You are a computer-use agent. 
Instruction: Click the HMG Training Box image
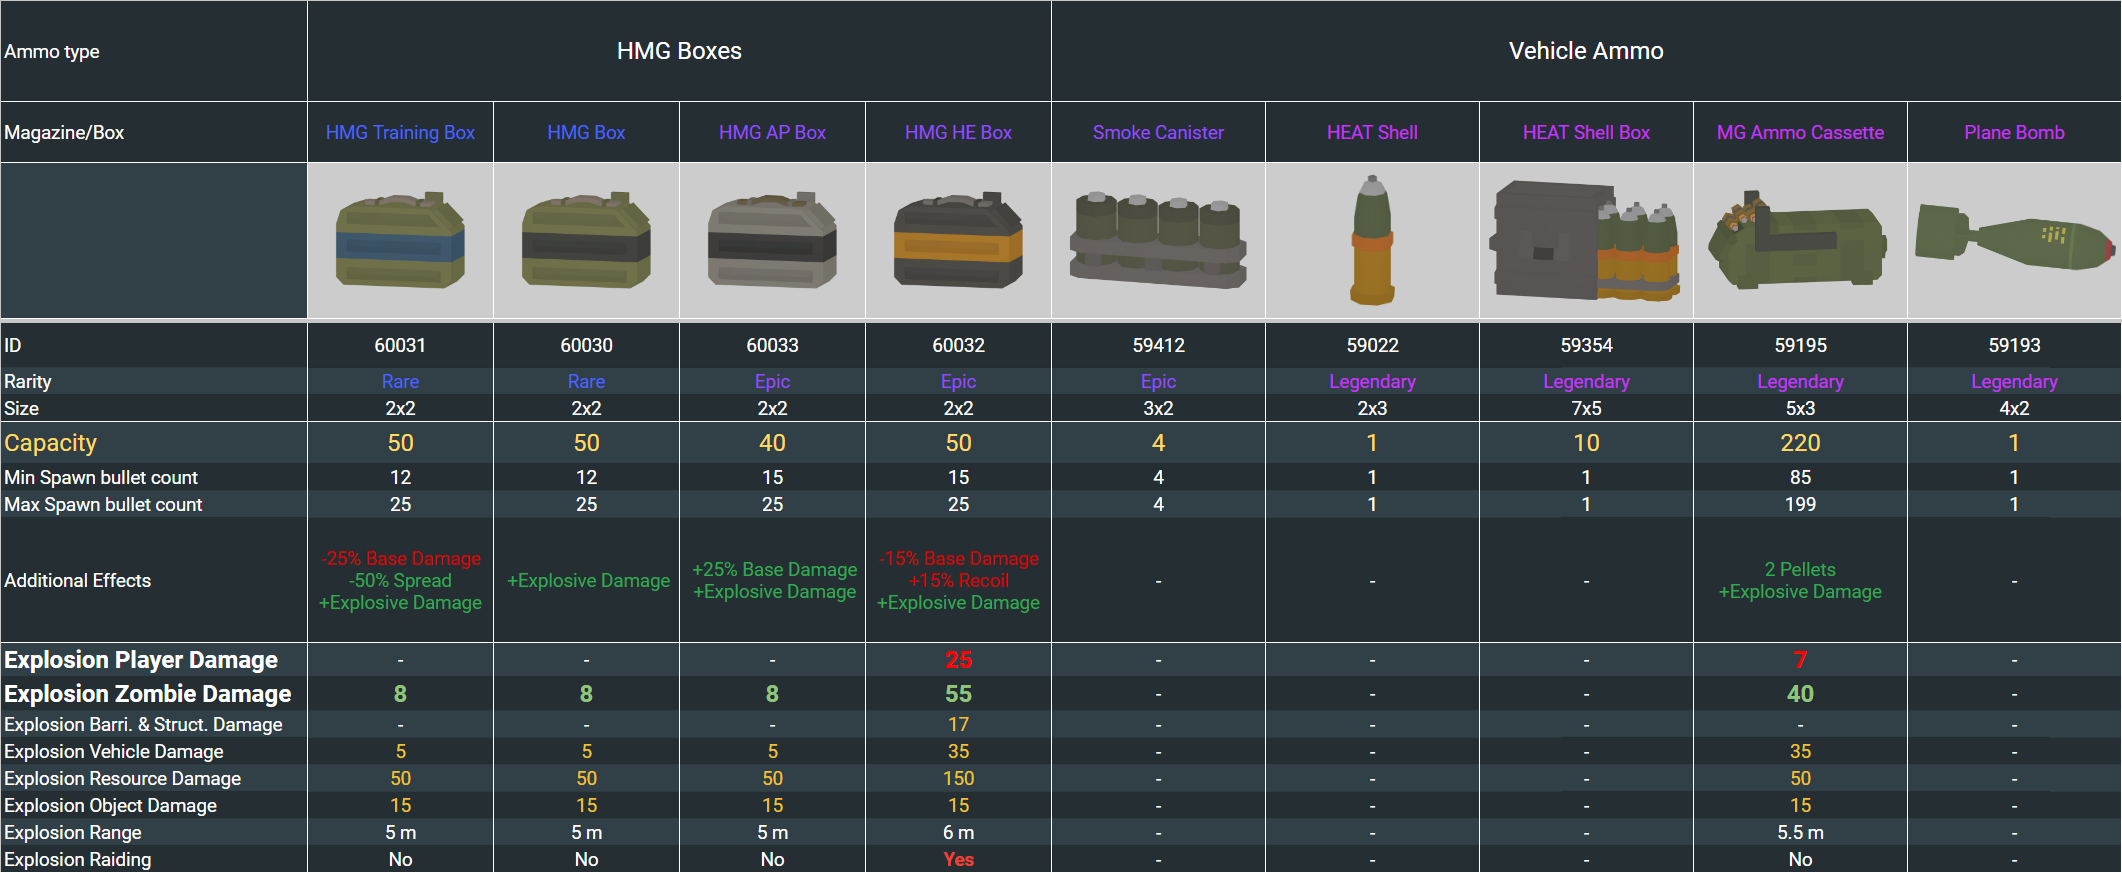coord(400,241)
